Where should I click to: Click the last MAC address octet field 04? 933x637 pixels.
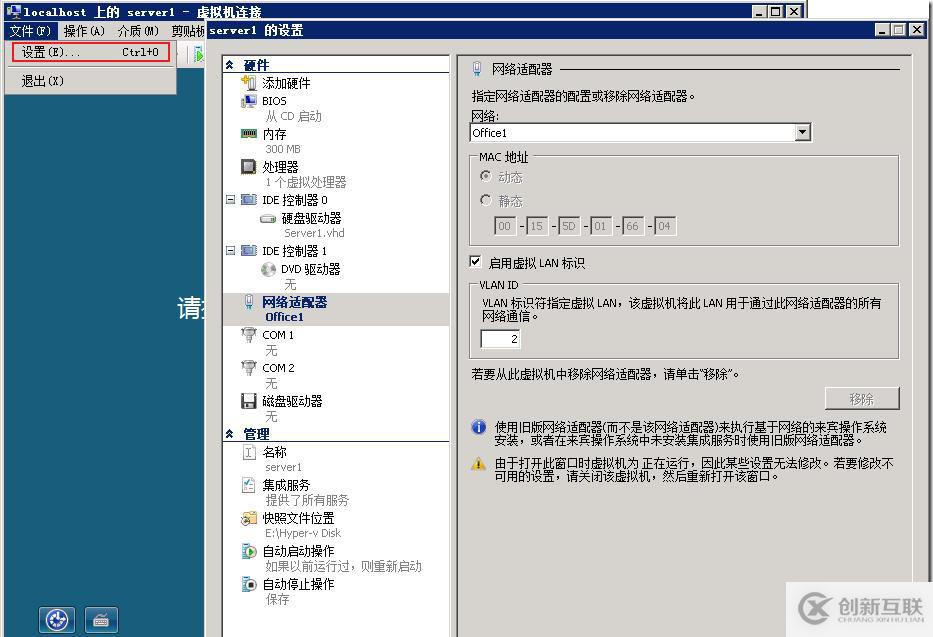pos(665,226)
